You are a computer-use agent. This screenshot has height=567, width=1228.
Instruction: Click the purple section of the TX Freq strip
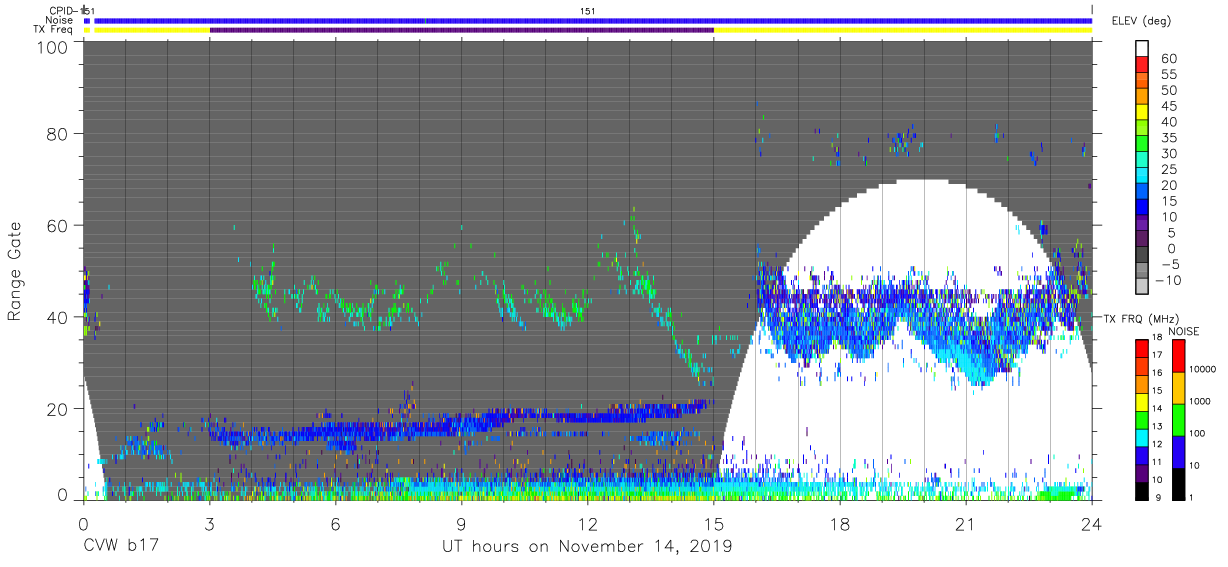[x=461, y=30]
